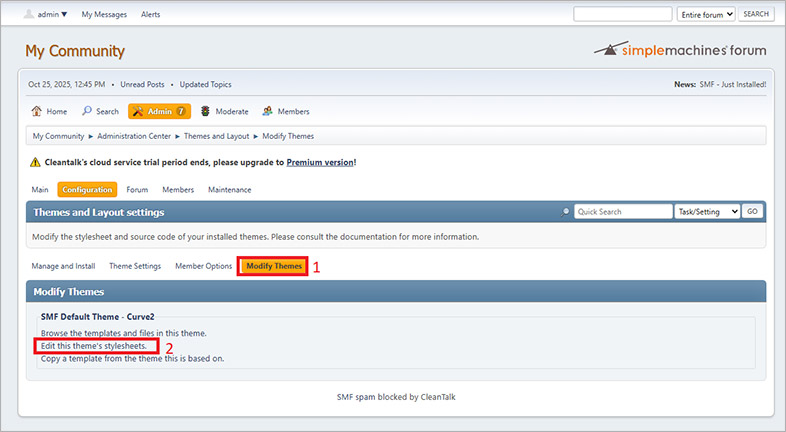
Task: Follow the Premium version link
Action: pos(320,162)
